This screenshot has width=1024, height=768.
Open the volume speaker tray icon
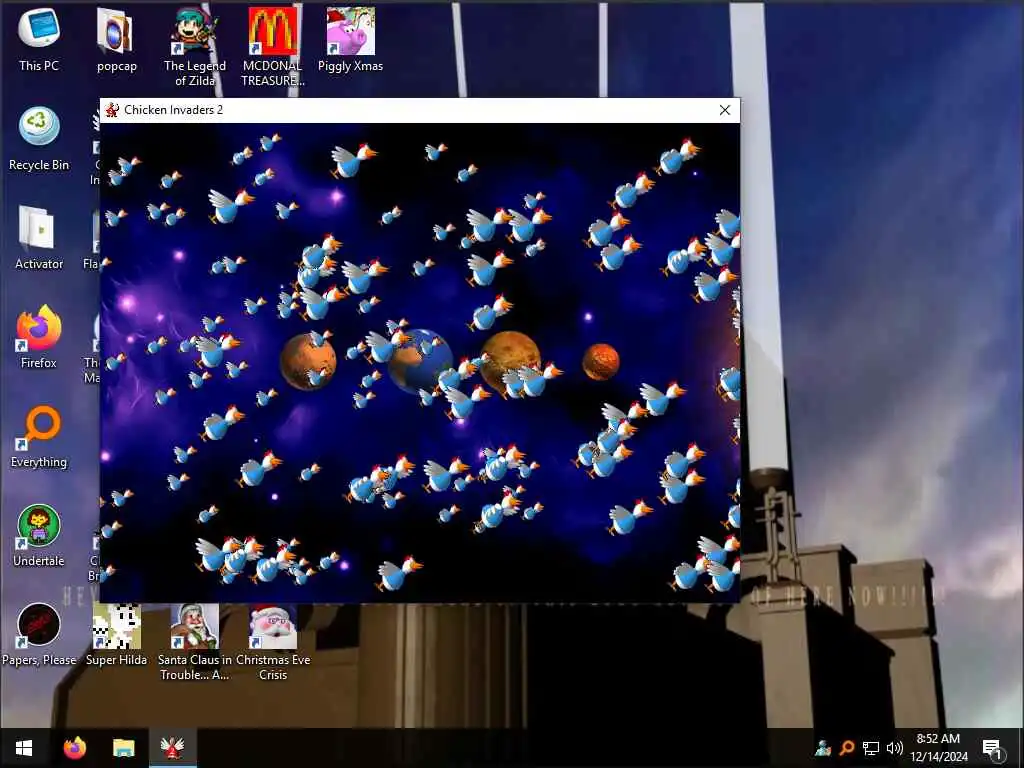pyautogui.click(x=895, y=748)
